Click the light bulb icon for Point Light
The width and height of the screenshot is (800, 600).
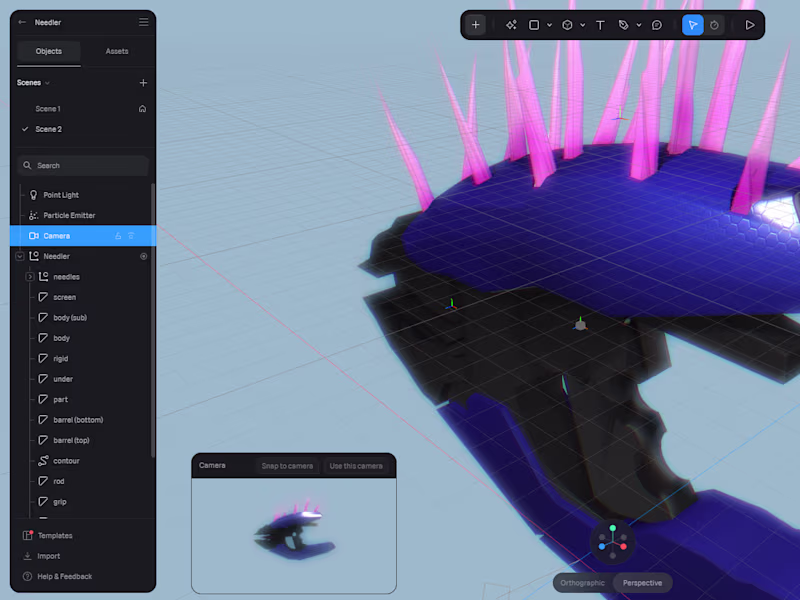[34, 195]
